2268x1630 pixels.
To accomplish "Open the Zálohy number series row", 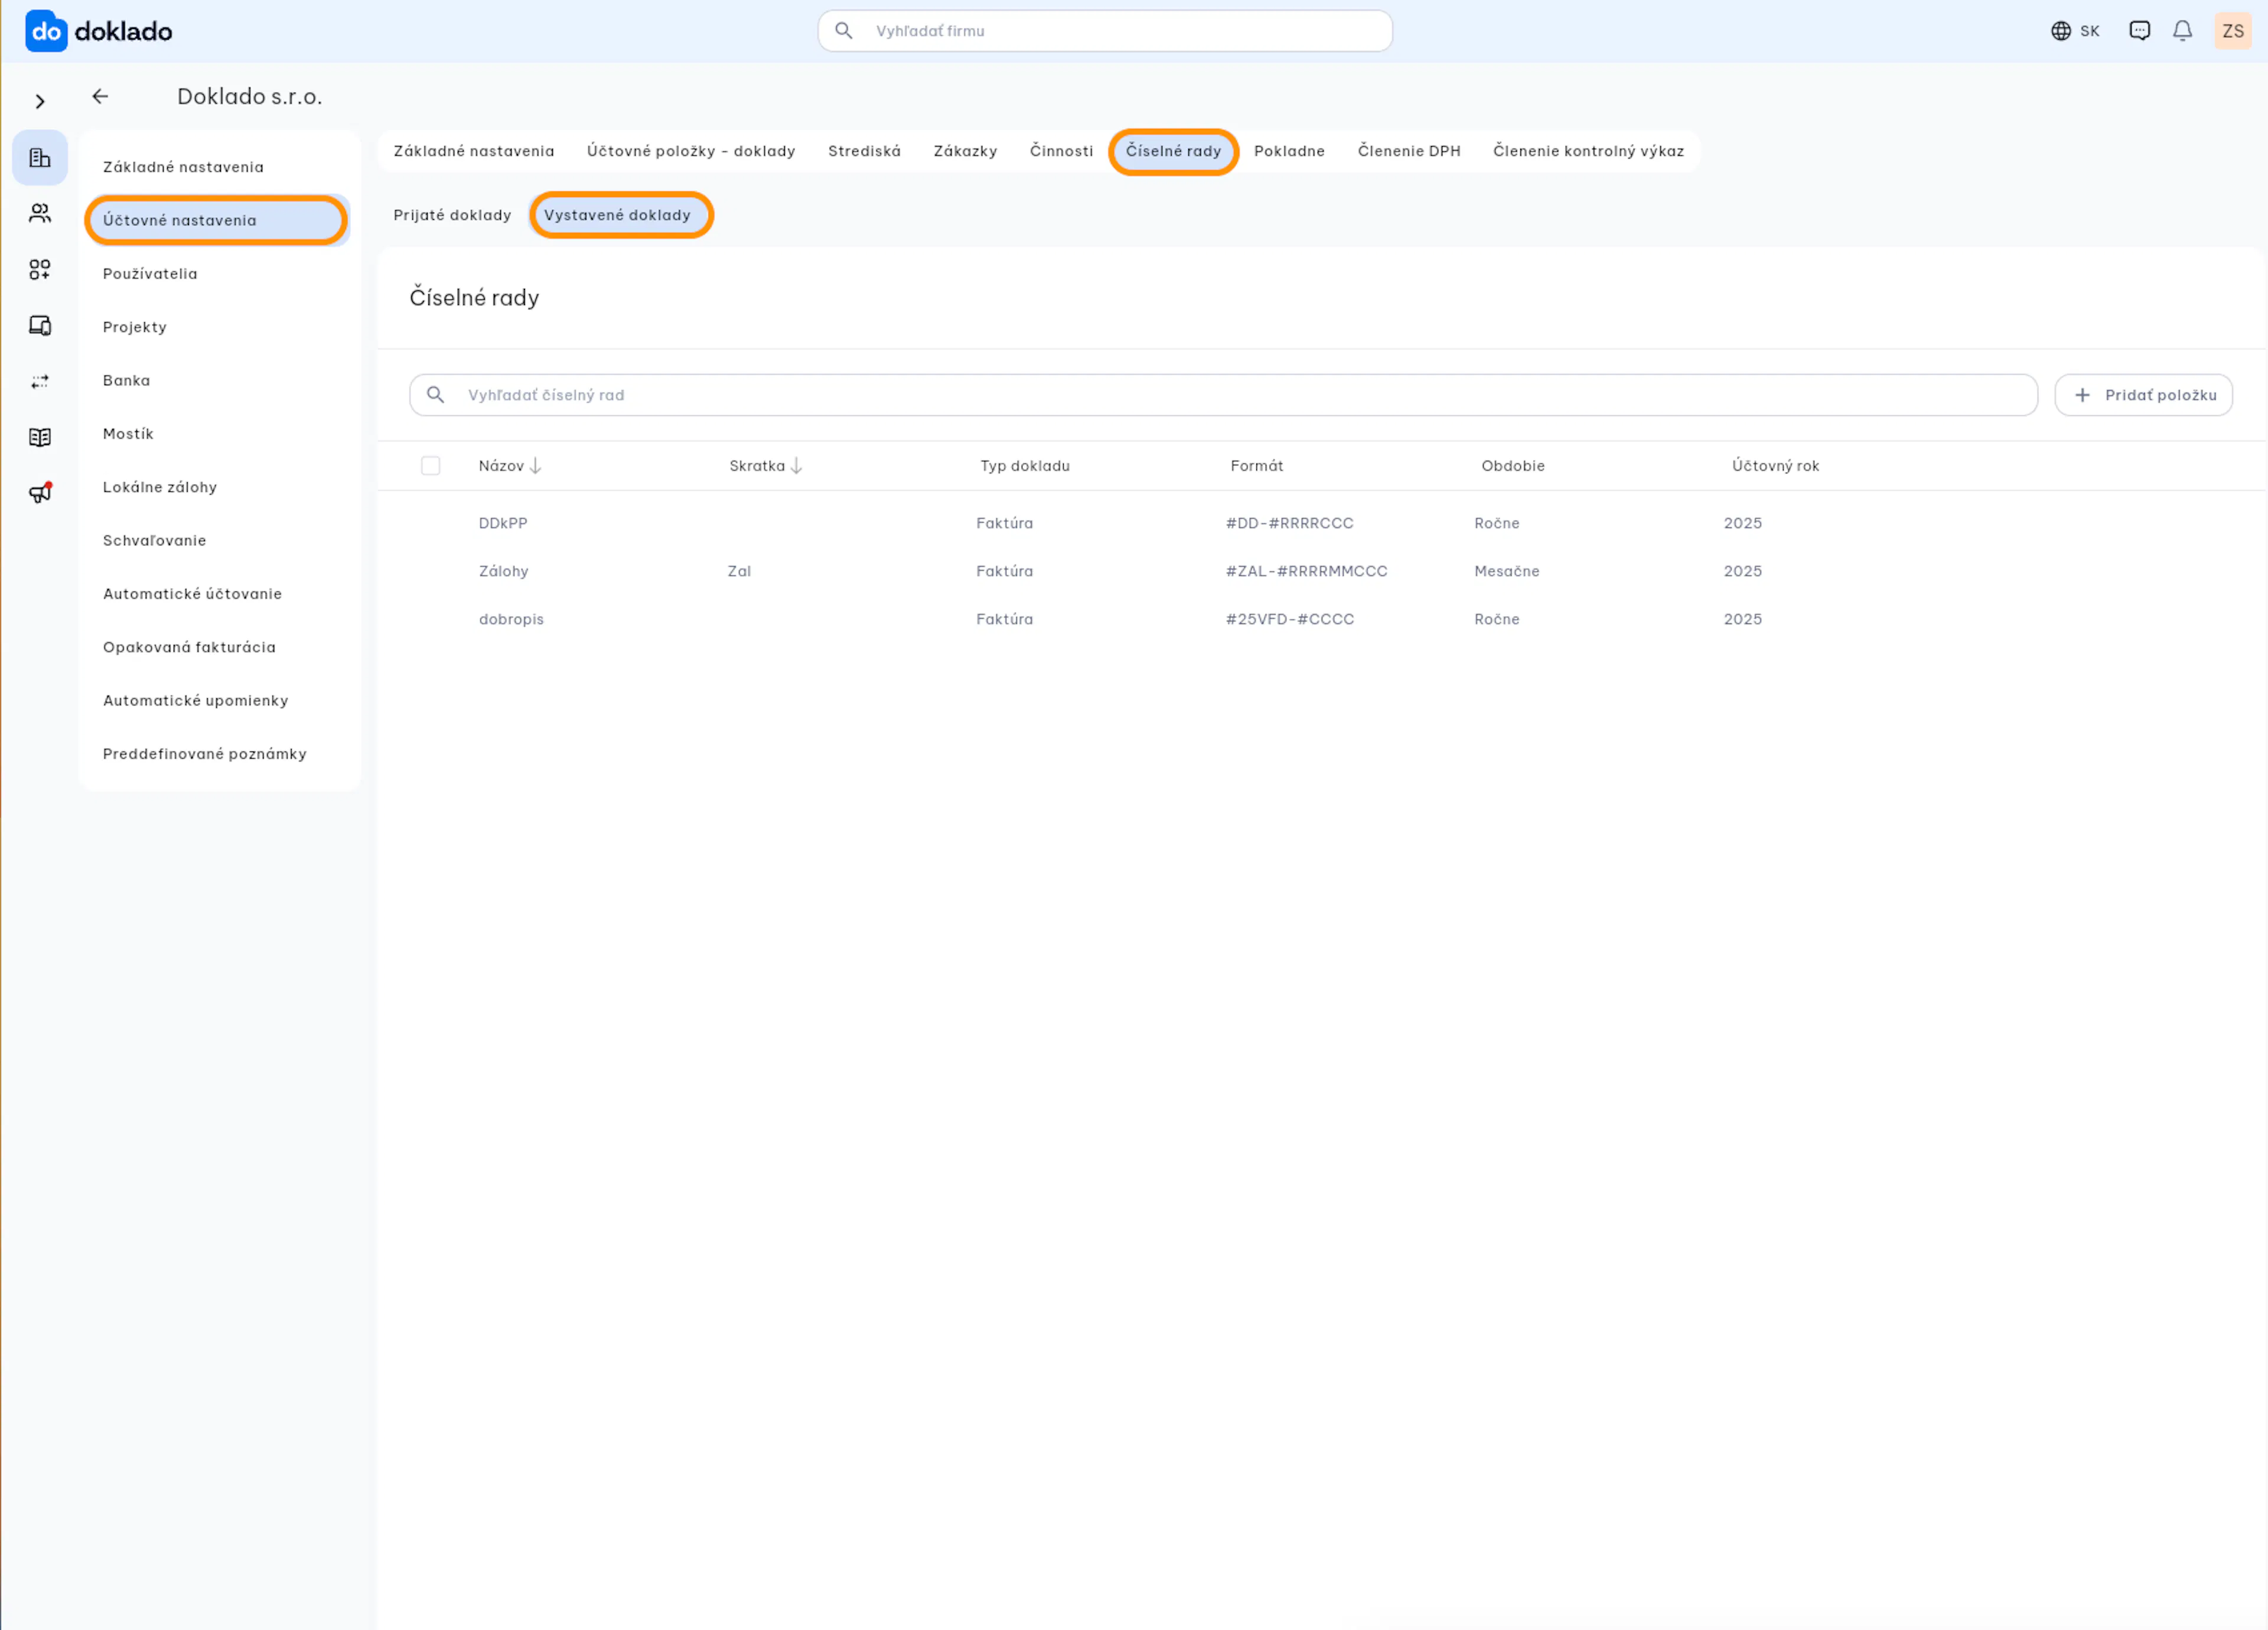I will point(1321,571).
